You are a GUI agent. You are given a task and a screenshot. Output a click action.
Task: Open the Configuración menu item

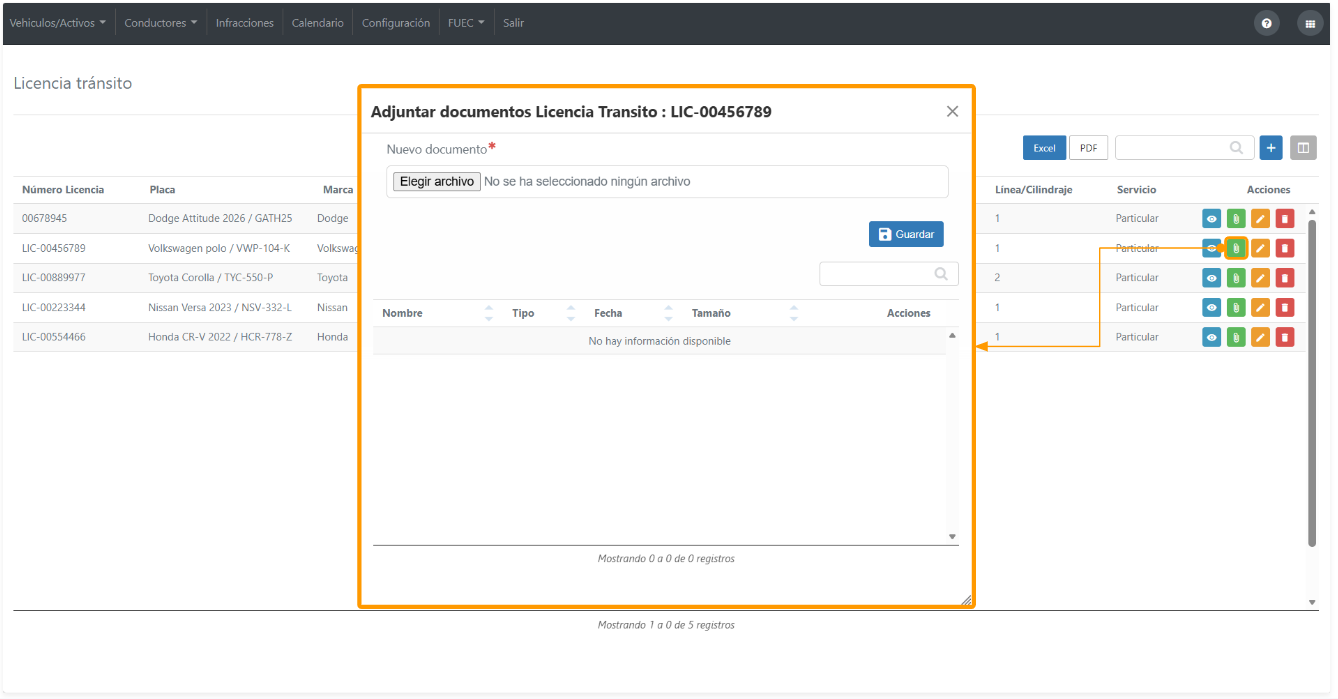coord(396,23)
